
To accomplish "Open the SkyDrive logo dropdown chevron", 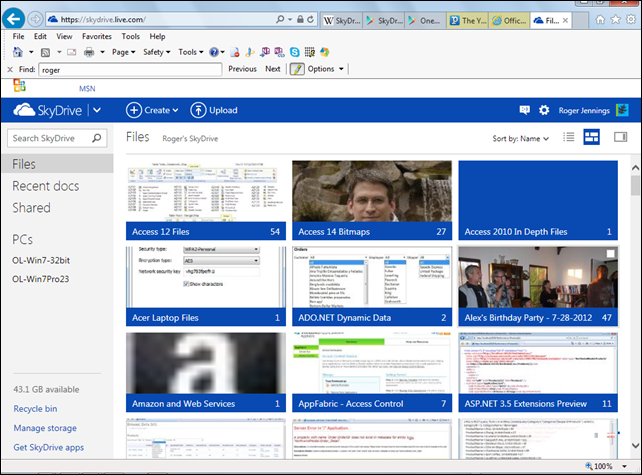I will (96, 110).
